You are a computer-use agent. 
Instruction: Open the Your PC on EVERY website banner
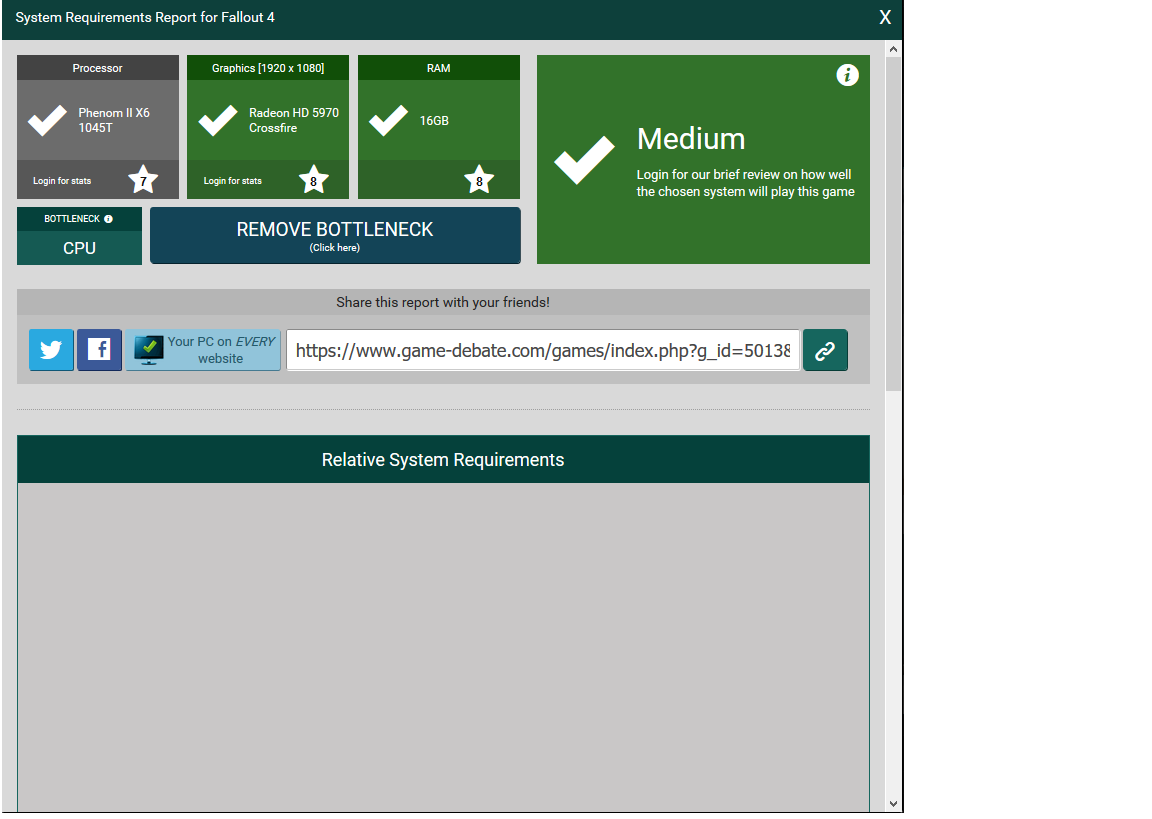(203, 350)
